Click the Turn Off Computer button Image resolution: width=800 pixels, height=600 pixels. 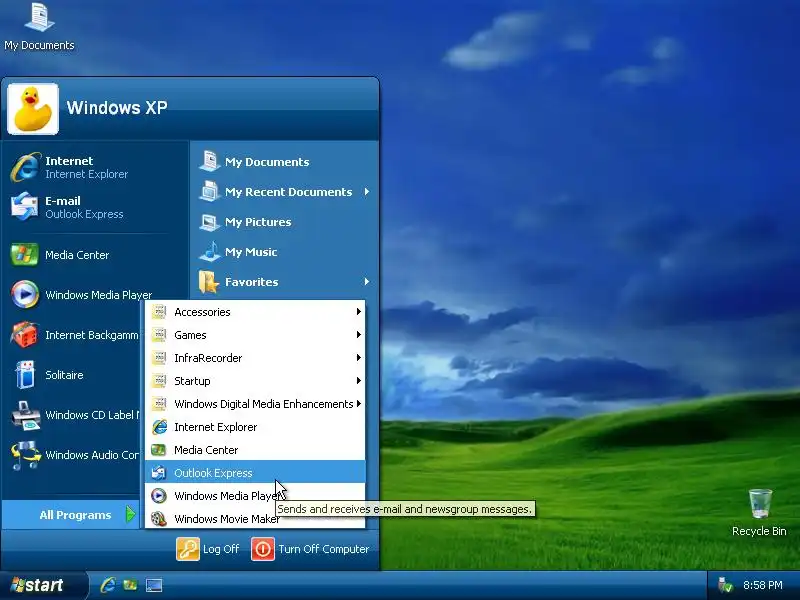pyautogui.click(x=310, y=549)
